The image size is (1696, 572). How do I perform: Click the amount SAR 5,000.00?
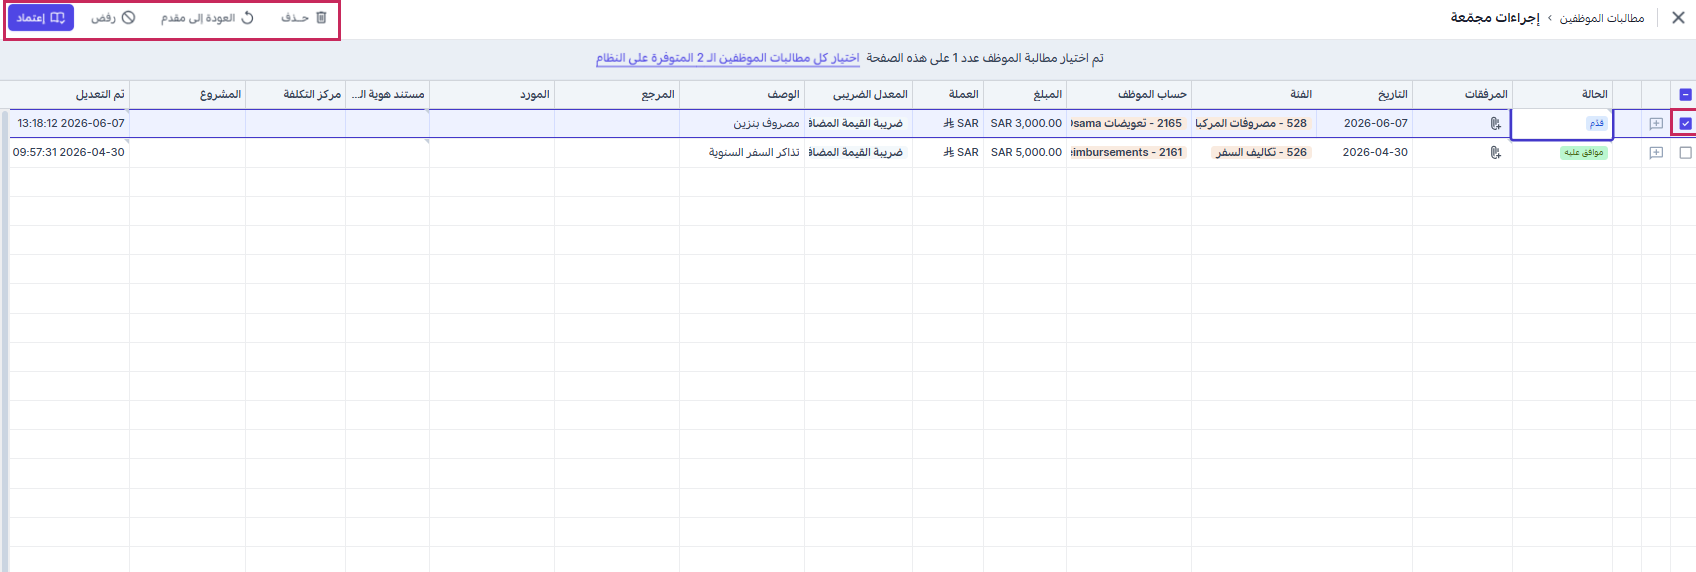(x=1025, y=153)
